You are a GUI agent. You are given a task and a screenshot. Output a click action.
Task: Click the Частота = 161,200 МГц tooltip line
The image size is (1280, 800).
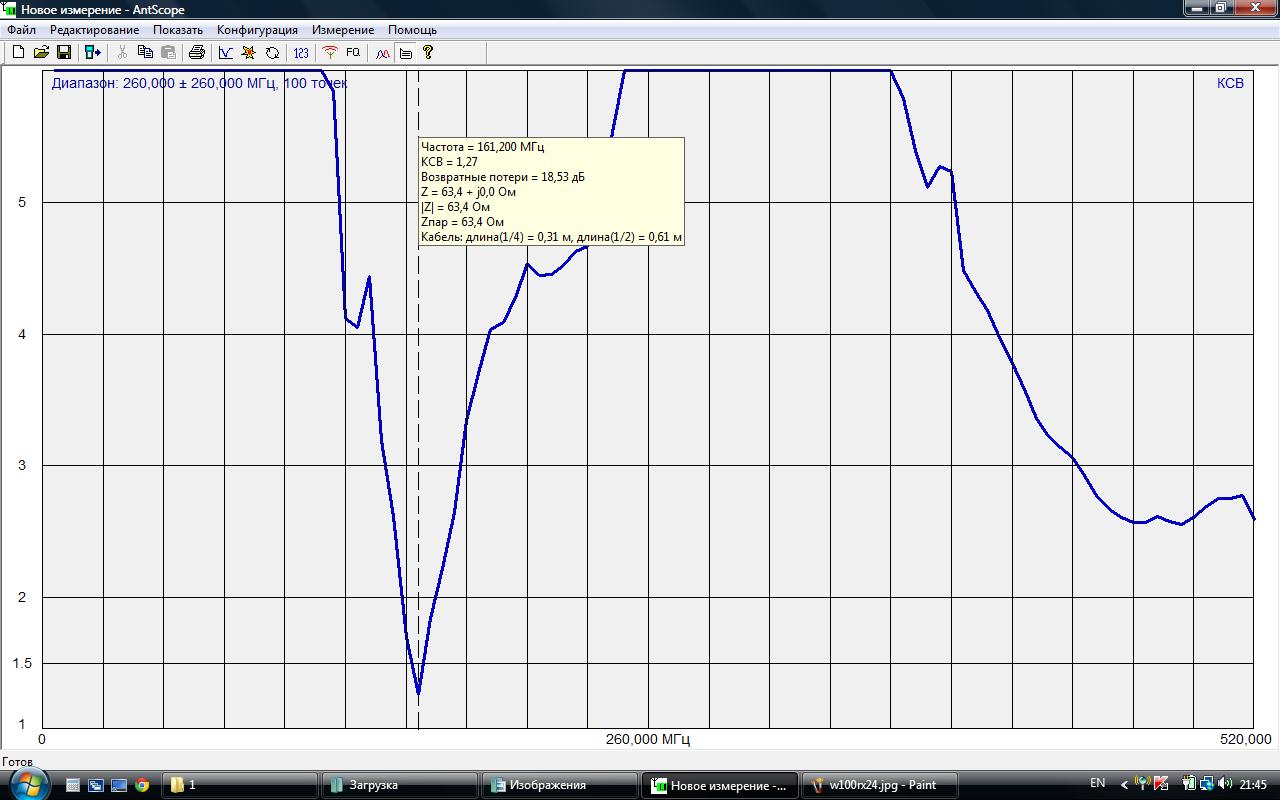point(483,147)
